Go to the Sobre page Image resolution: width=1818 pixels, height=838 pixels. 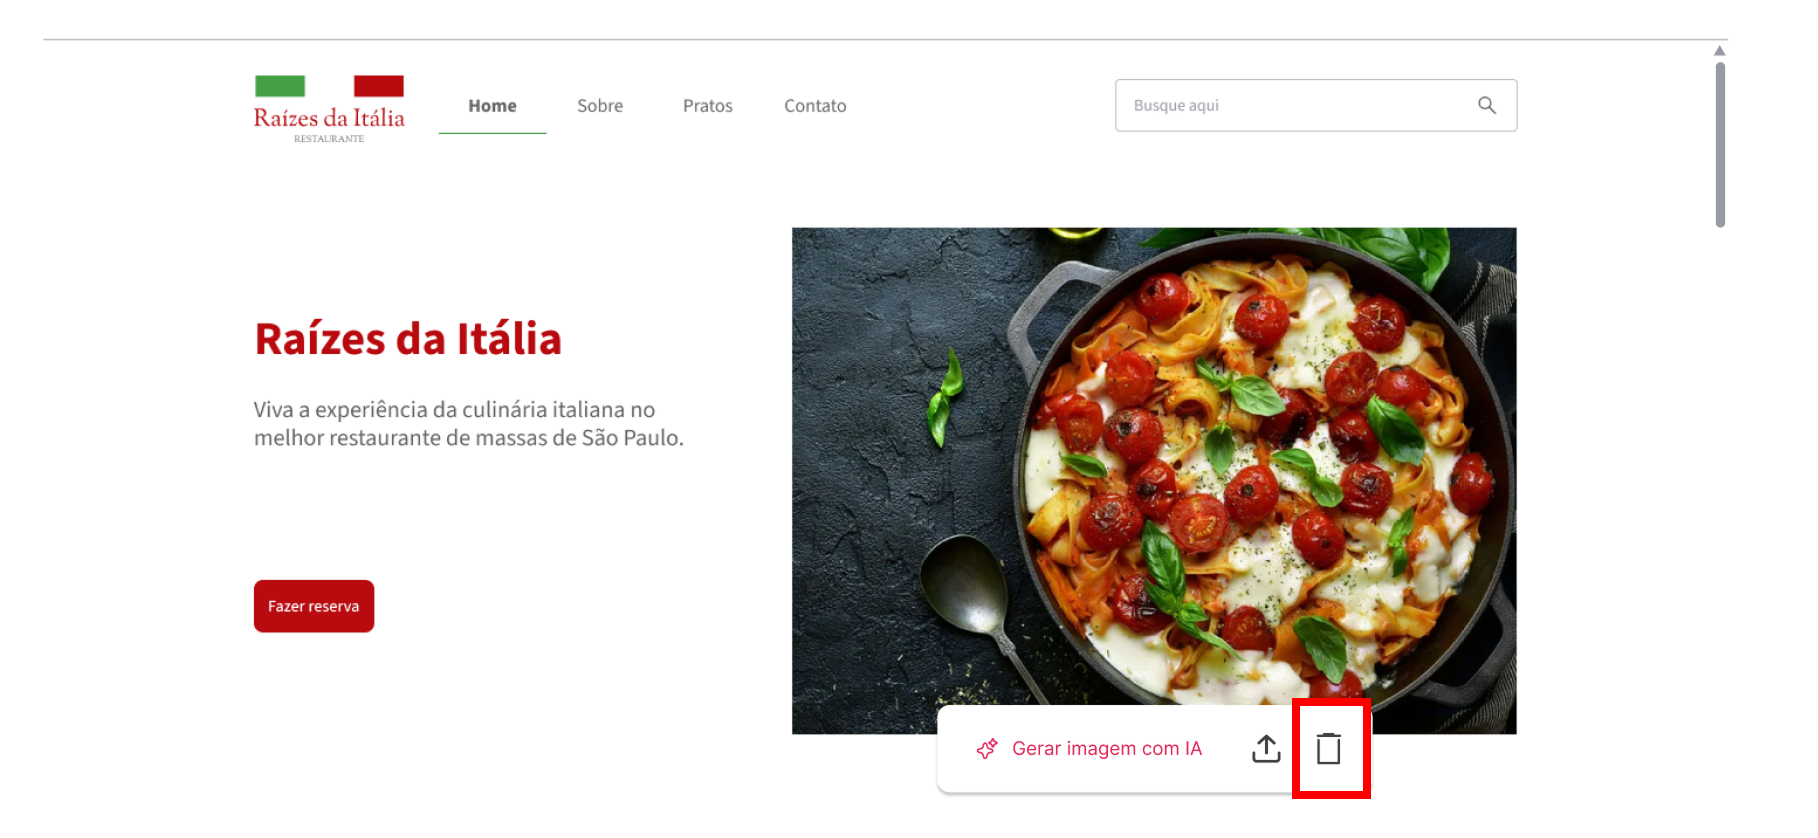600,106
